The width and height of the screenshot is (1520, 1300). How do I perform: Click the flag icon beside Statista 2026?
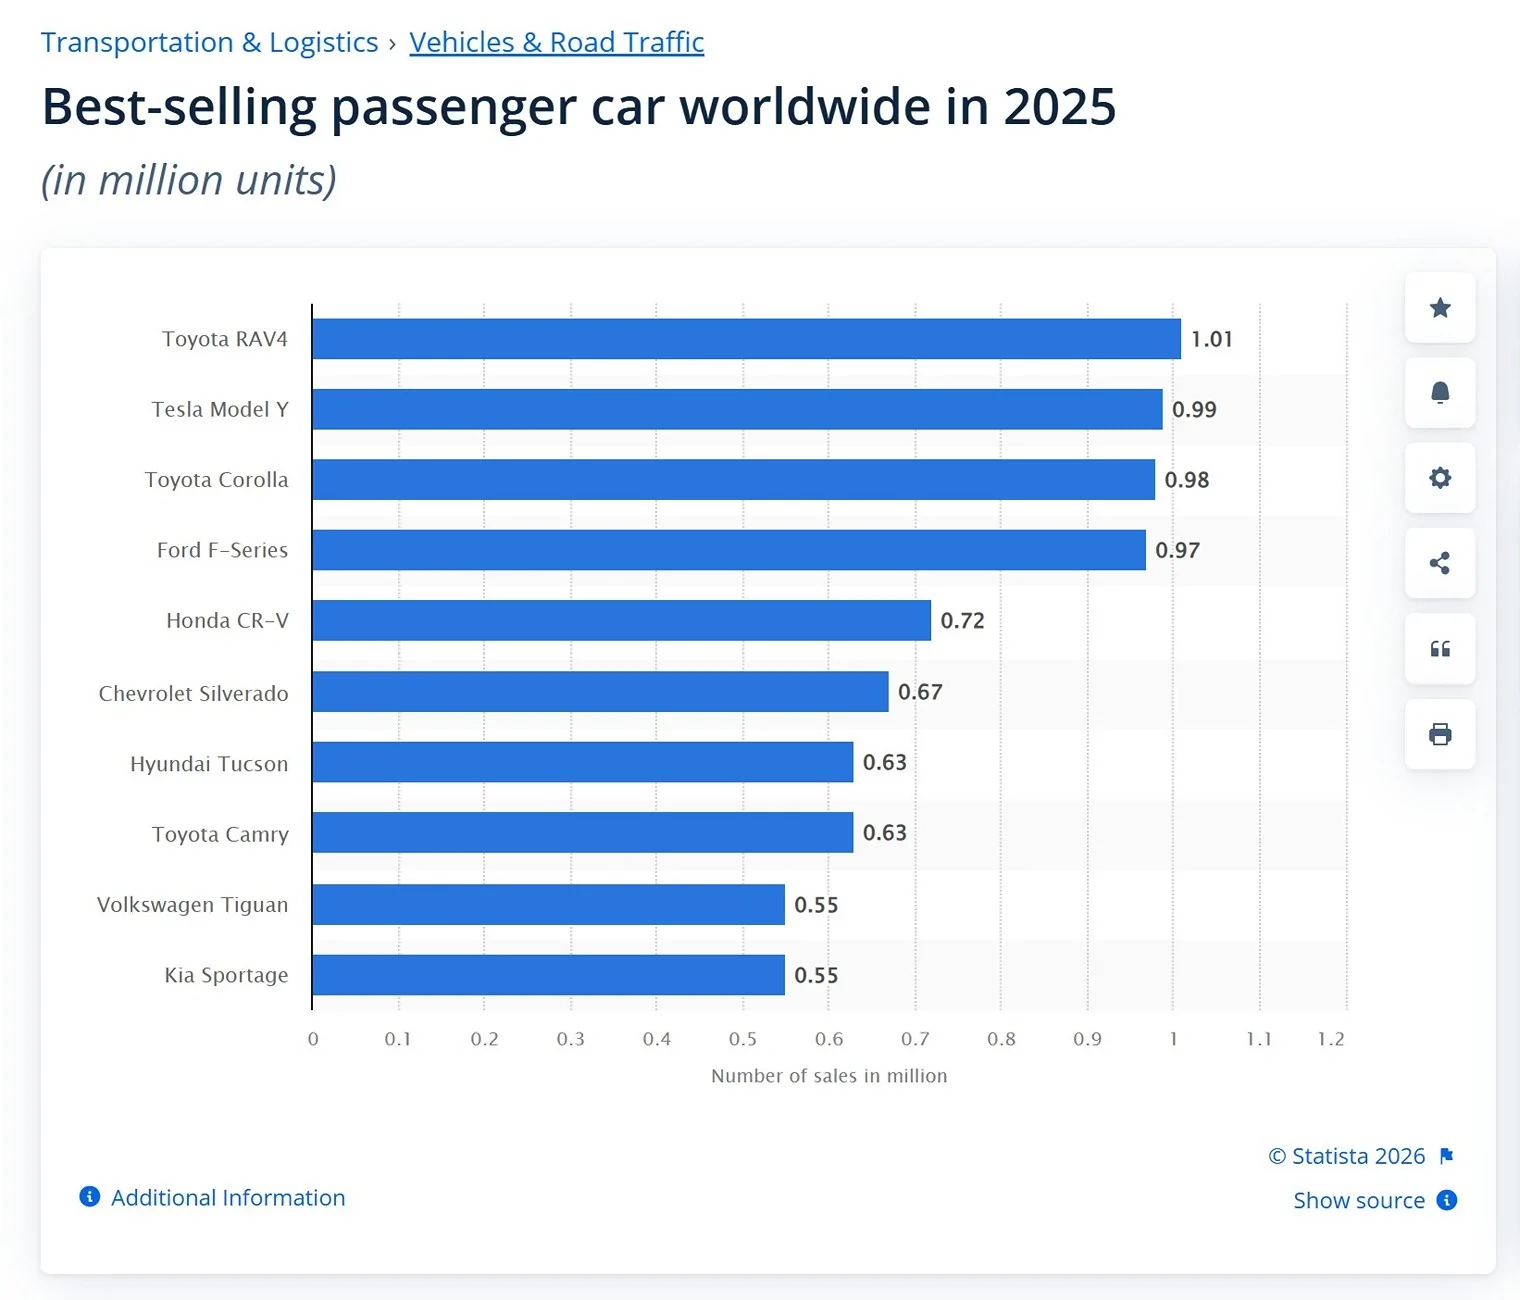(1446, 1156)
